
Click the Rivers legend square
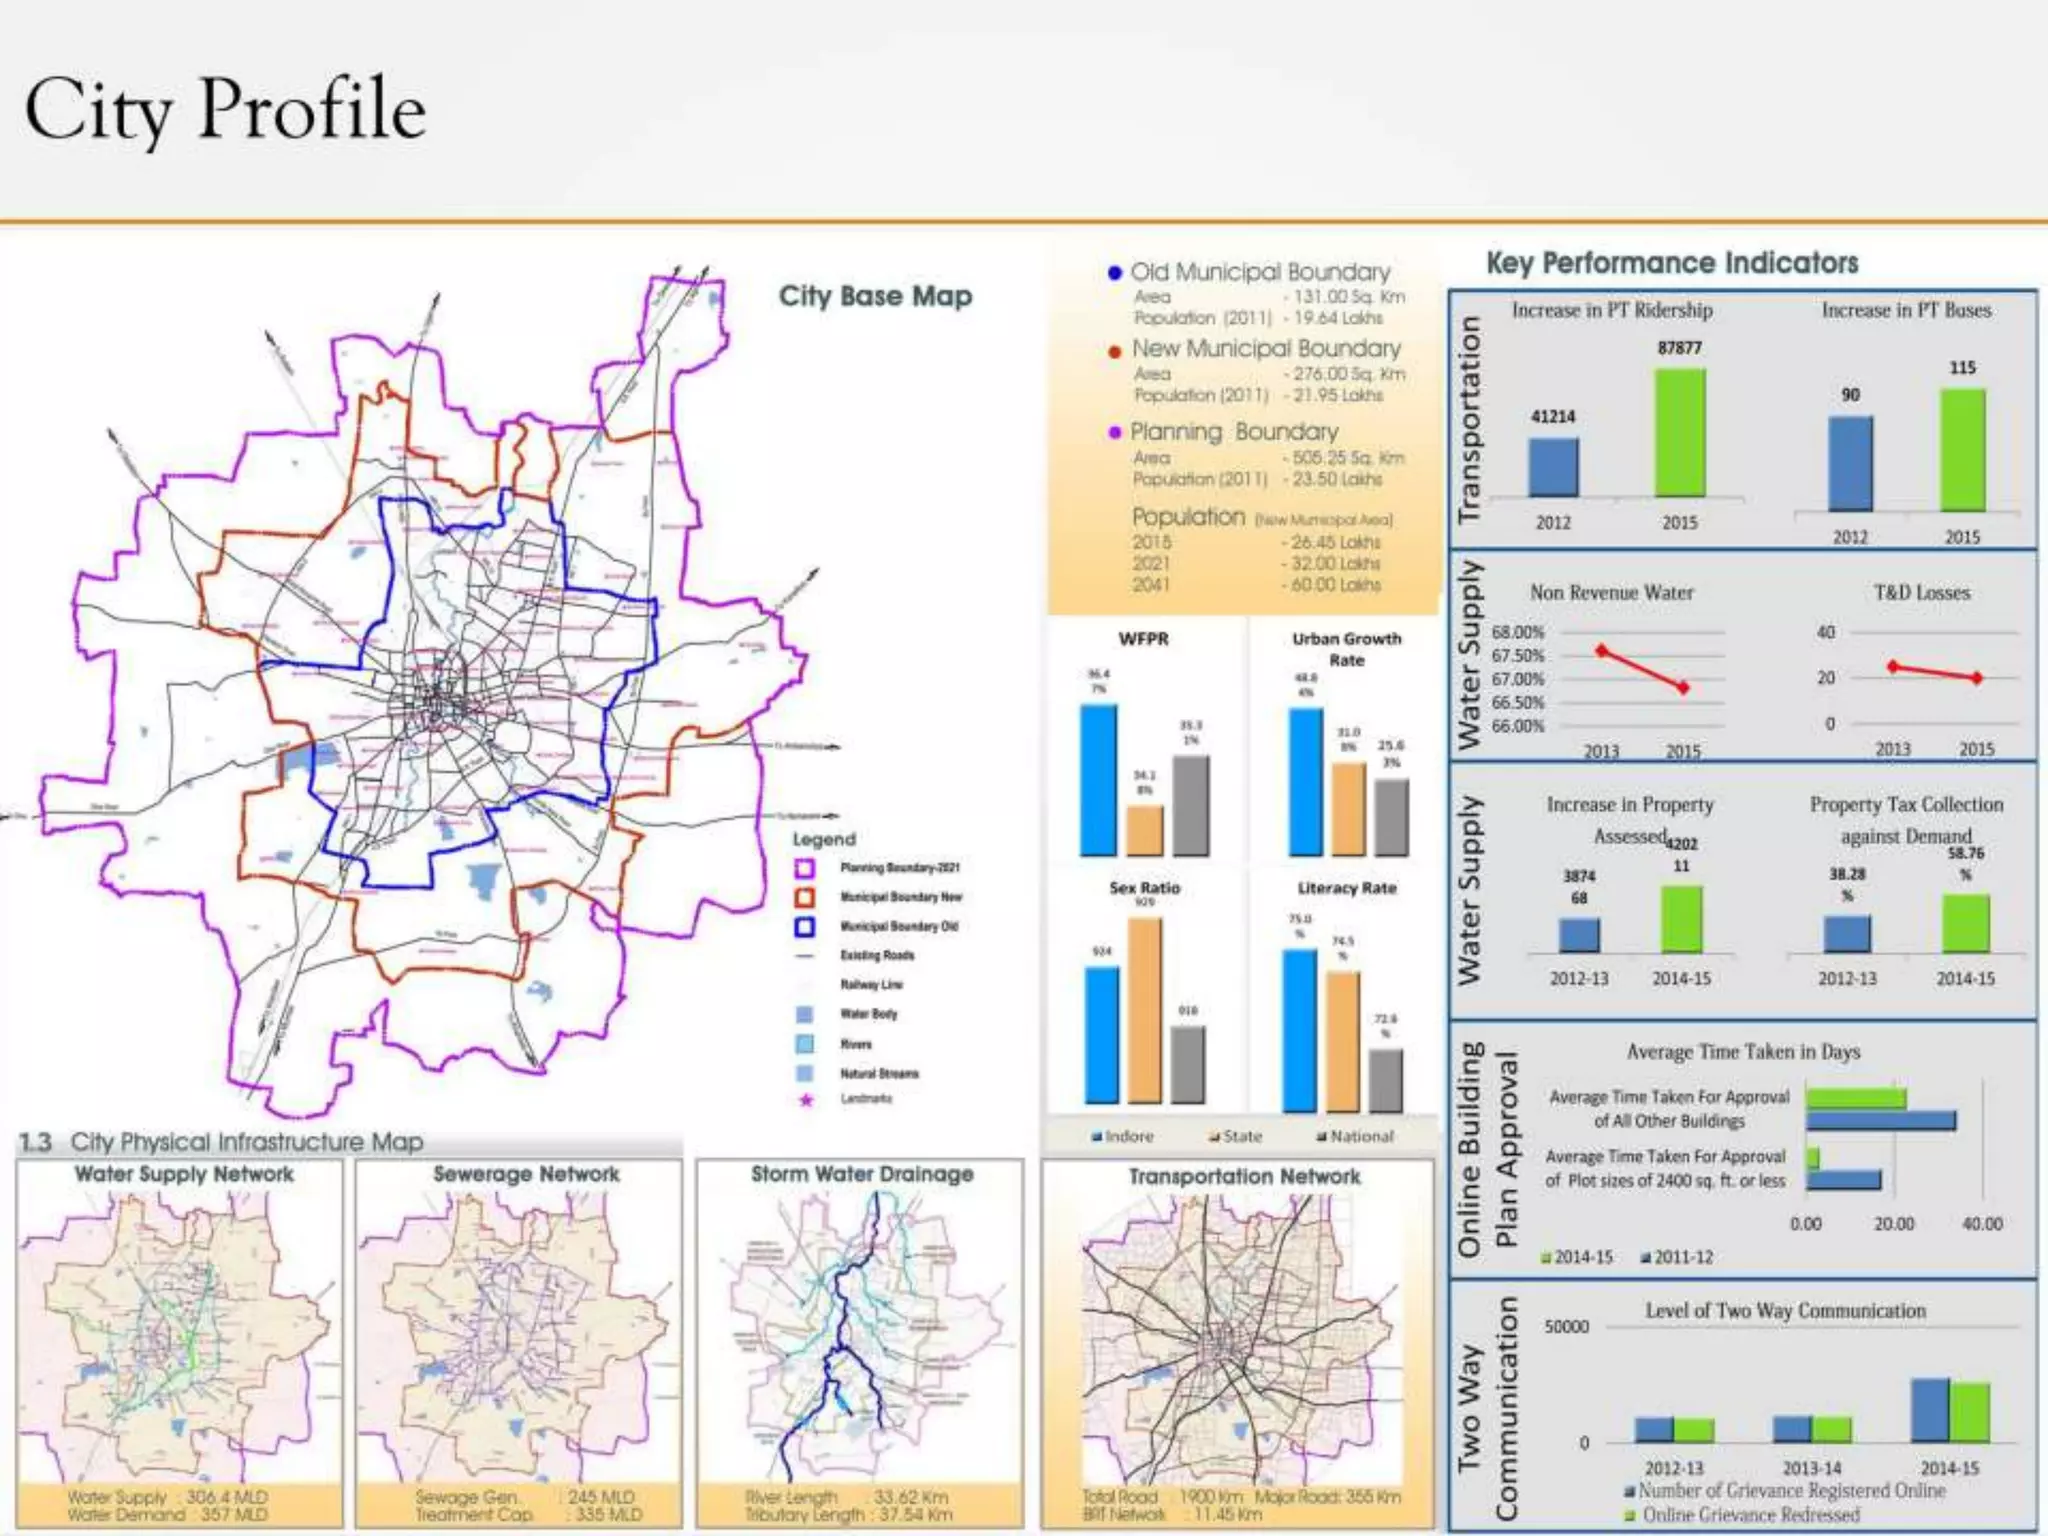[804, 1044]
